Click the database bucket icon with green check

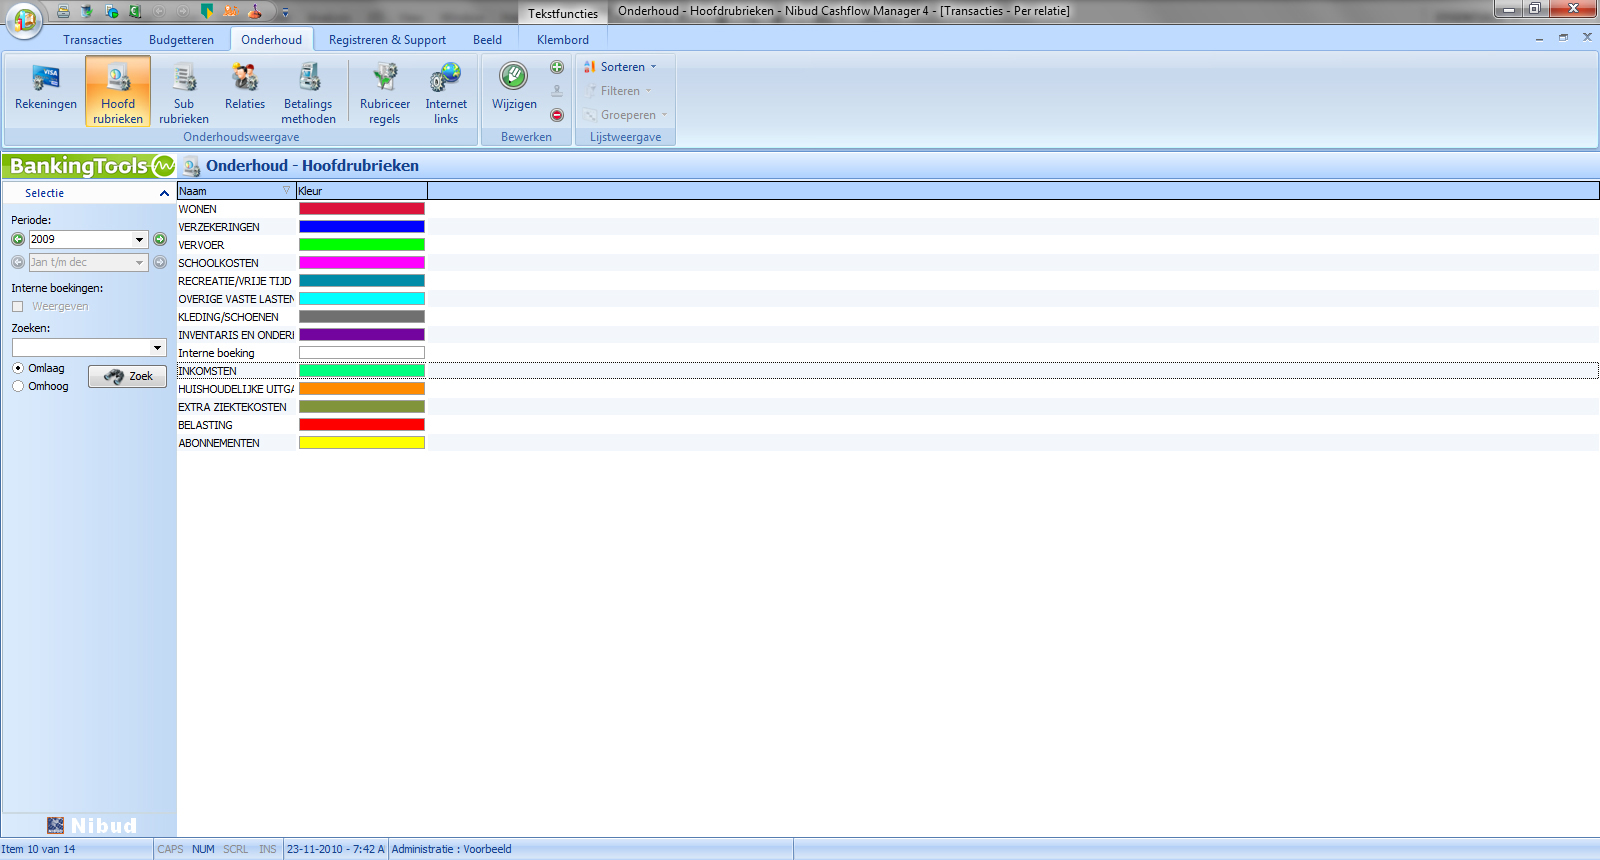pyautogui.click(x=87, y=12)
